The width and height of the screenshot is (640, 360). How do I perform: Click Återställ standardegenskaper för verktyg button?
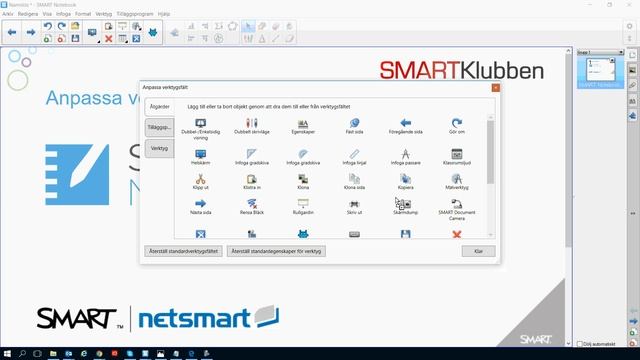(276, 251)
